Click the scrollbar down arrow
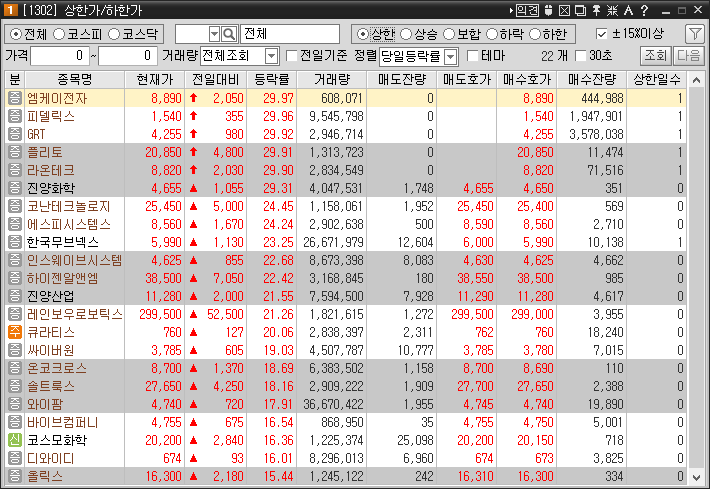Viewport: 710px width, 489px height. coord(696,476)
